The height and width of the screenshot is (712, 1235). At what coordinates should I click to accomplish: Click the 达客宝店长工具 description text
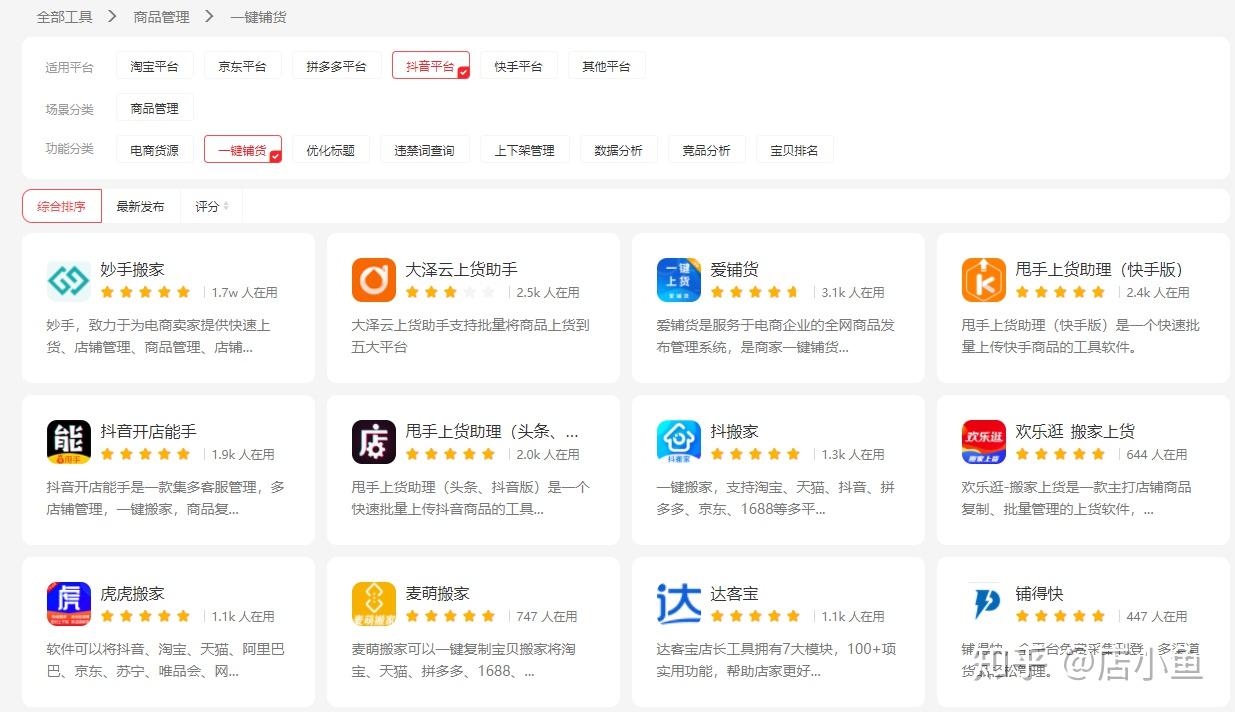[776, 660]
